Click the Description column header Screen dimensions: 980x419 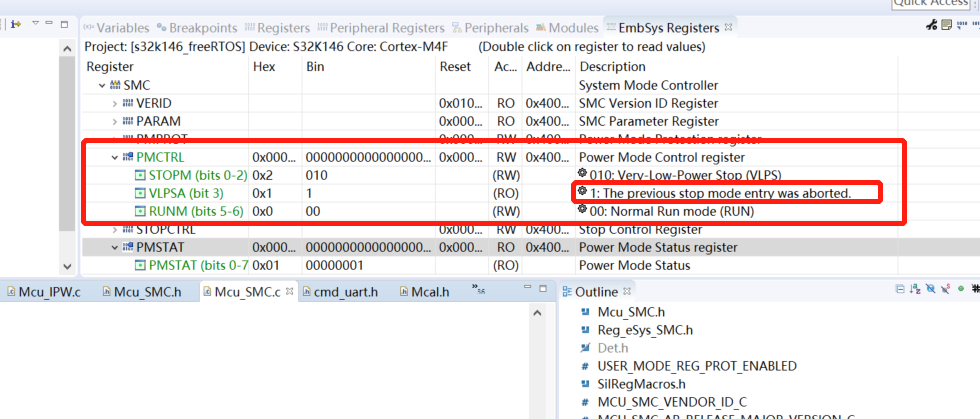pos(612,66)
